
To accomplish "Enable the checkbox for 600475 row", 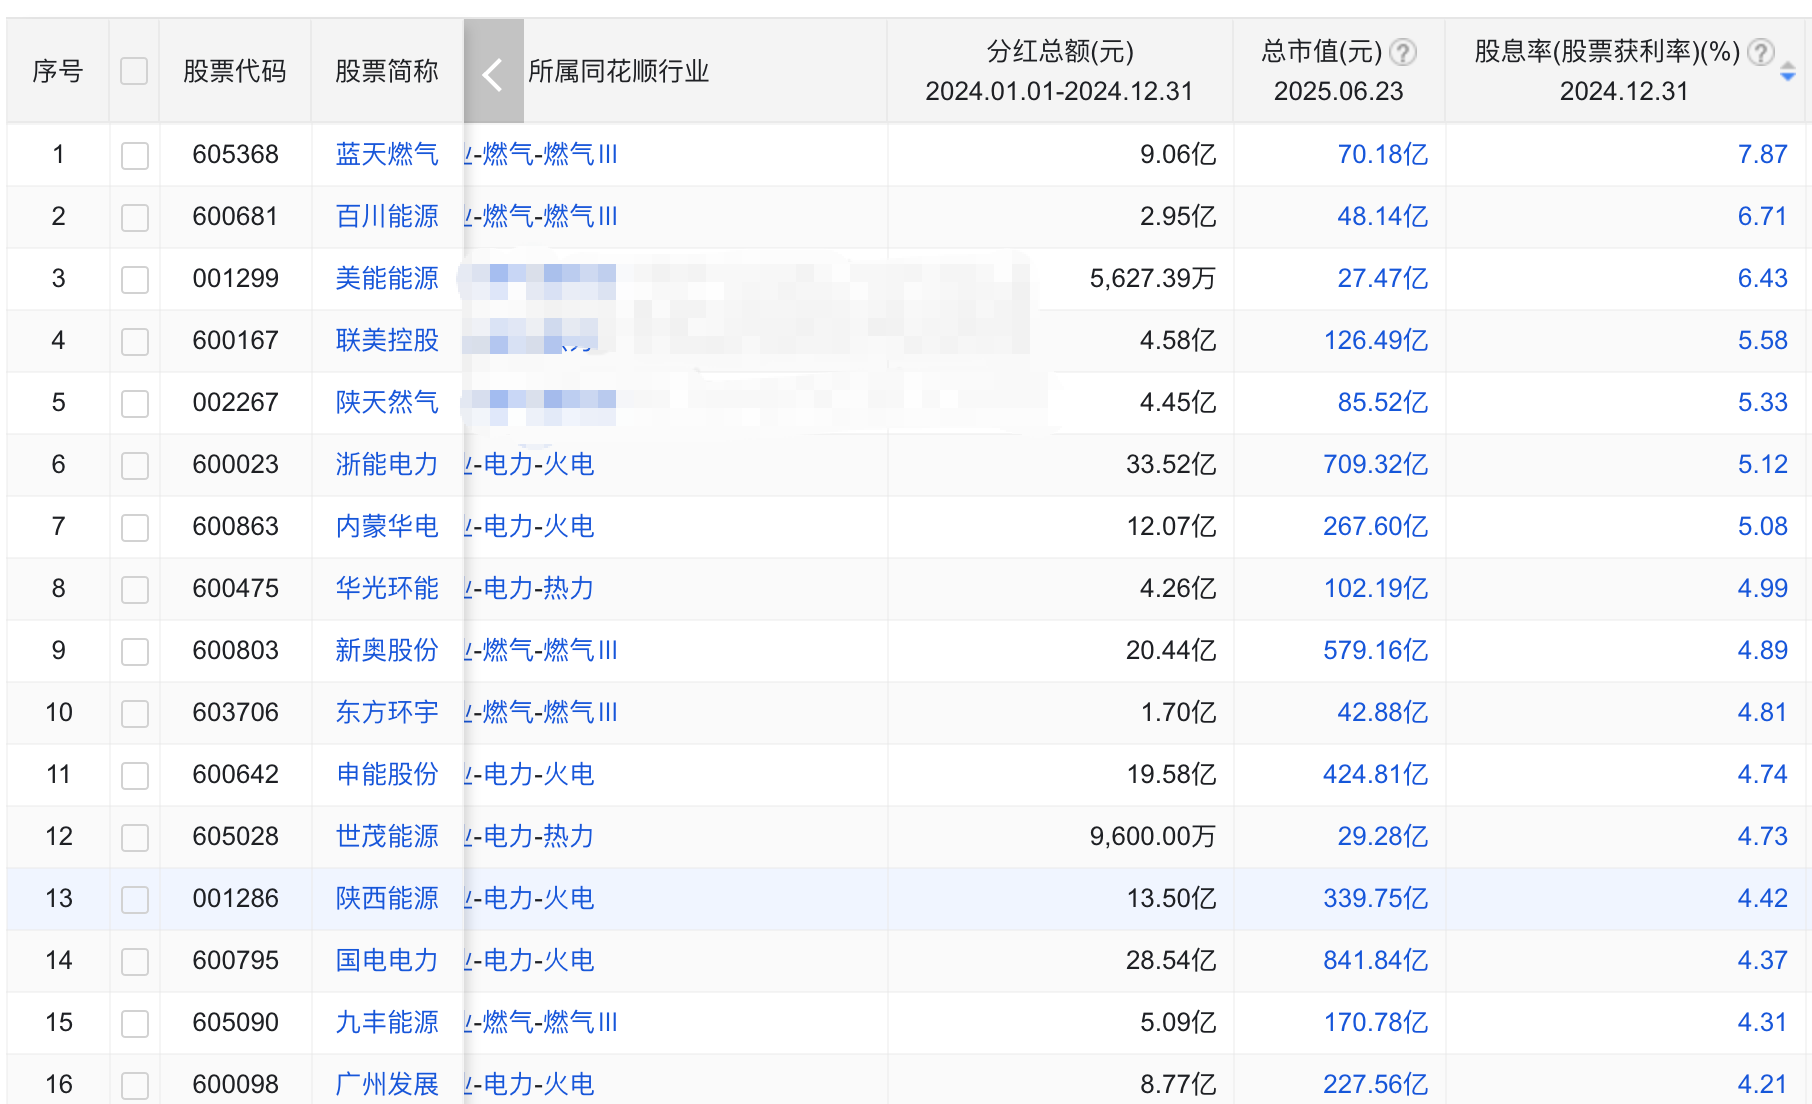I will 134,589.
